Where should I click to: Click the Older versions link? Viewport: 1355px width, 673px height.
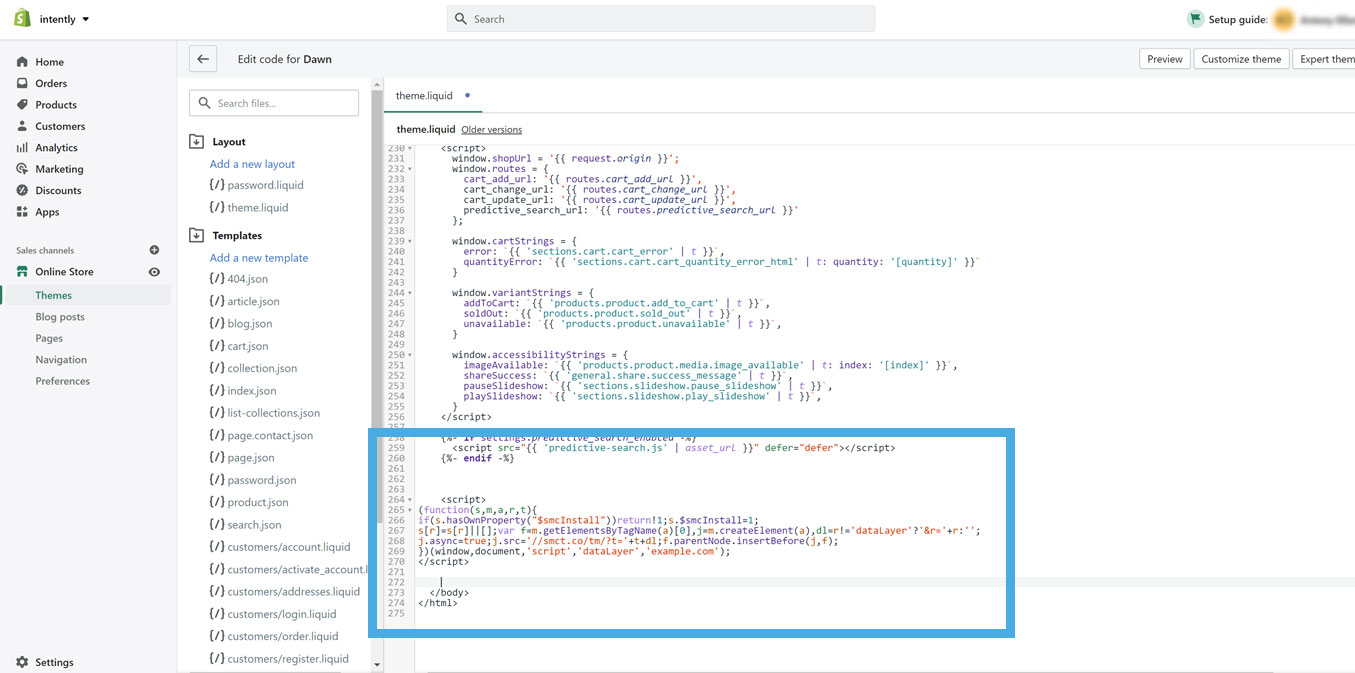click(492, 130)
